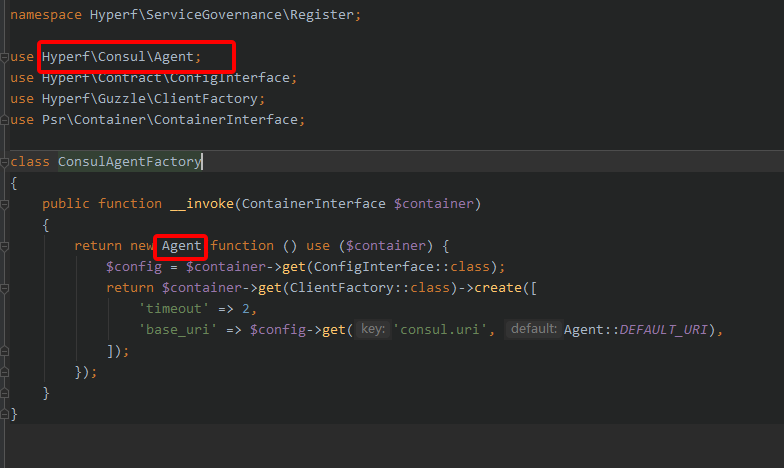Click the 'class' keyword
This screenshot has height=468, width=784.
30,162
